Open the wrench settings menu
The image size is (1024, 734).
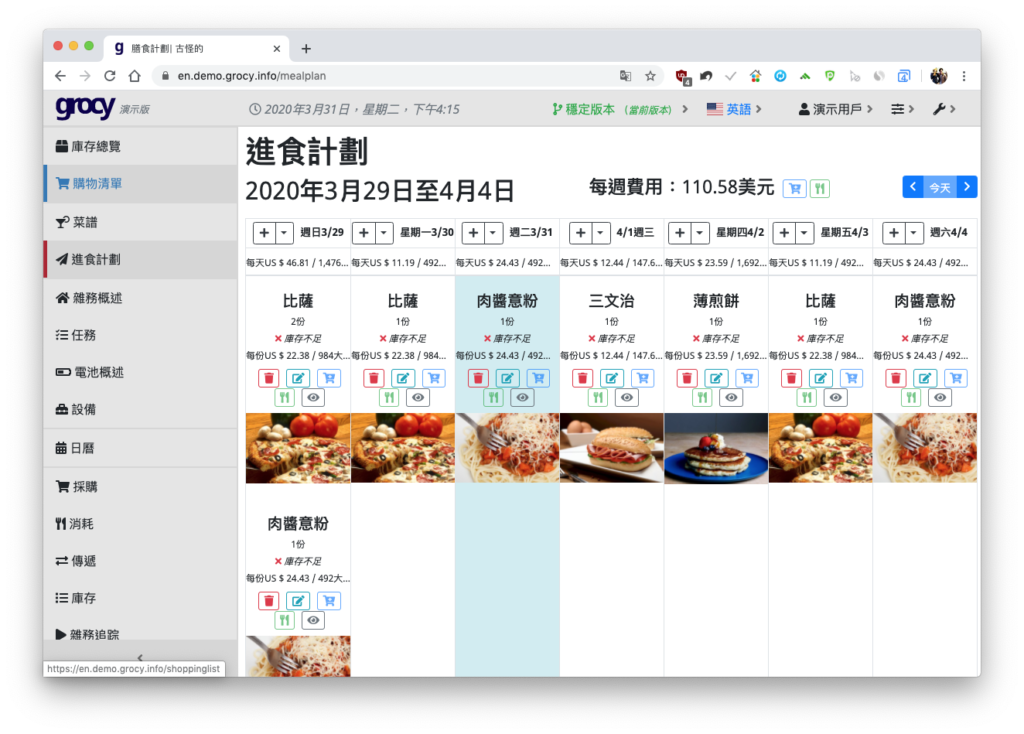tap(944, 109)
